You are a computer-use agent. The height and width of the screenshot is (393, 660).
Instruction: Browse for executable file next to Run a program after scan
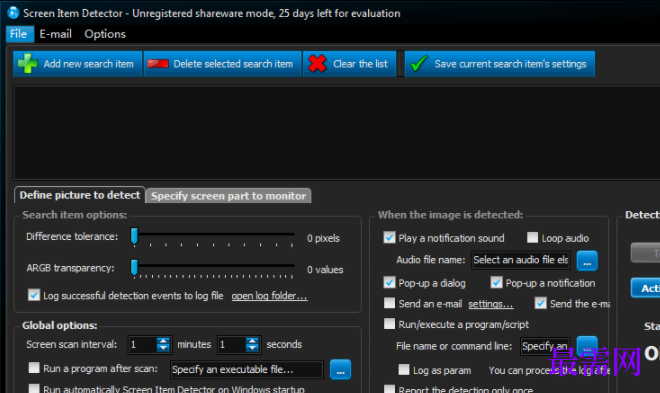point(340,369)
